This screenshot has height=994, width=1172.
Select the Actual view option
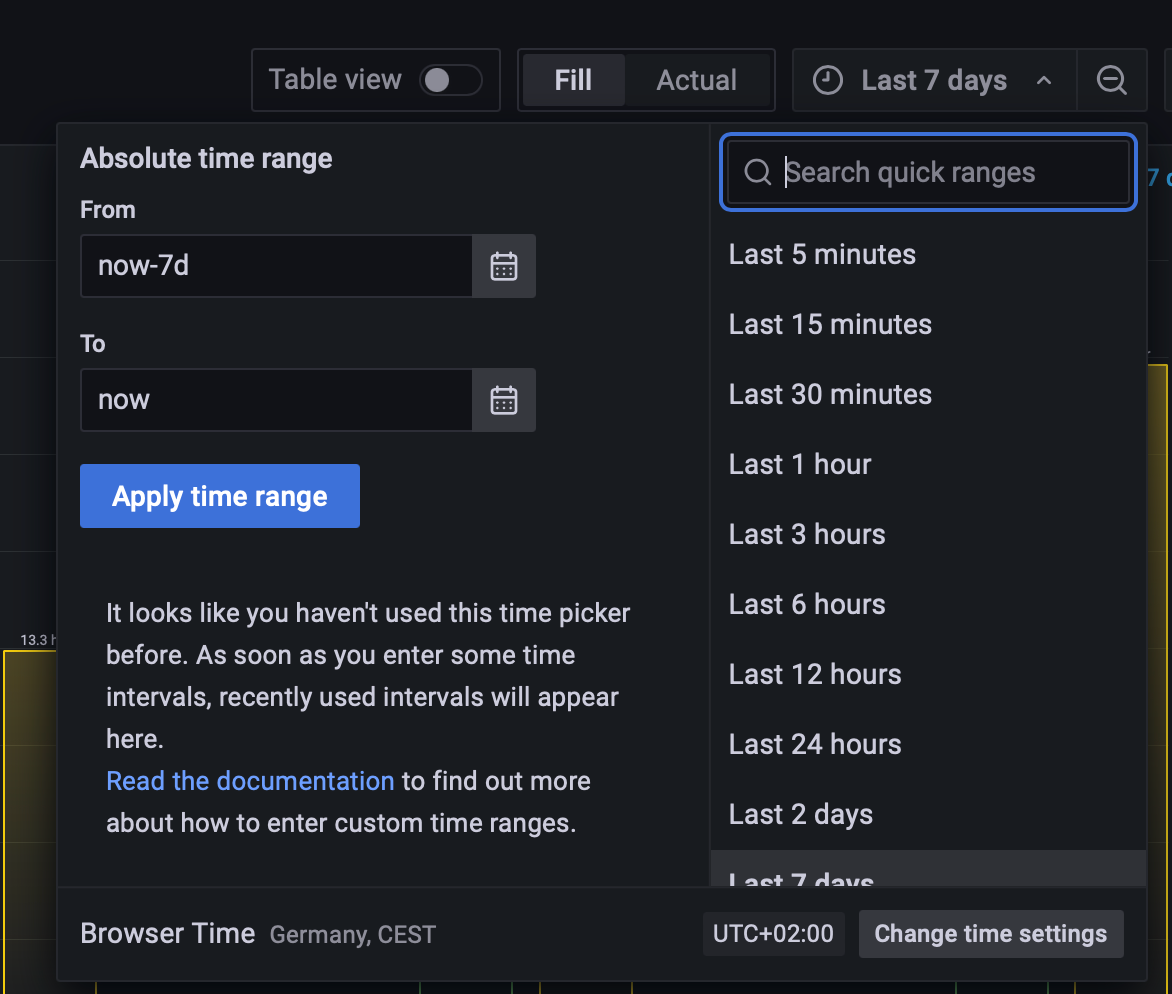point(696,80)
